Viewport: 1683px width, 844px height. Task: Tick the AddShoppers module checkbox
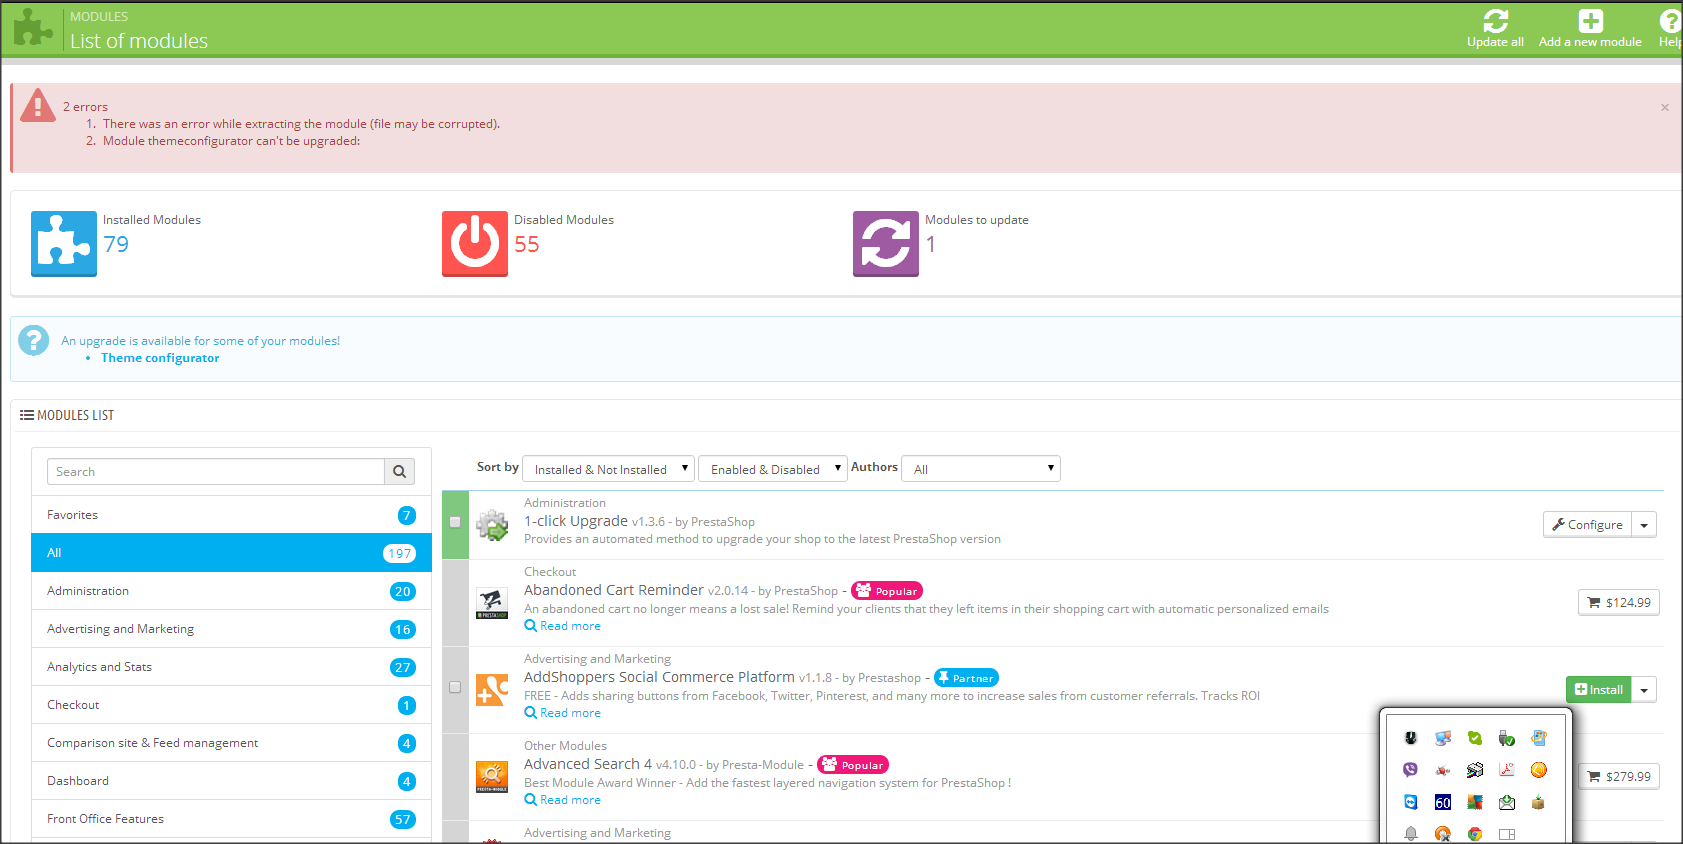click(455, 687)
